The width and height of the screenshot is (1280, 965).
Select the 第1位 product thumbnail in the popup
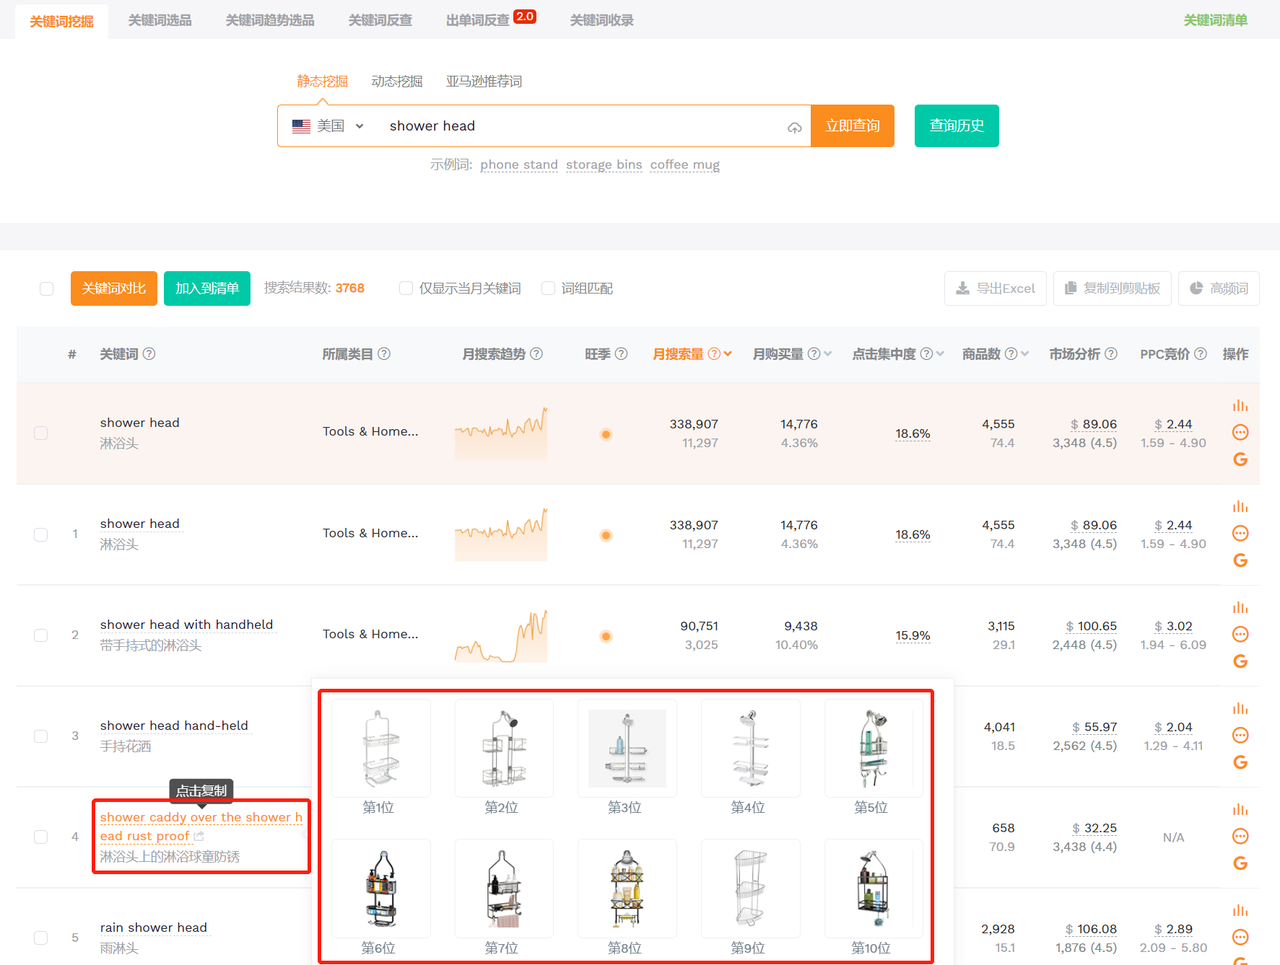click(x=380, y=747)
